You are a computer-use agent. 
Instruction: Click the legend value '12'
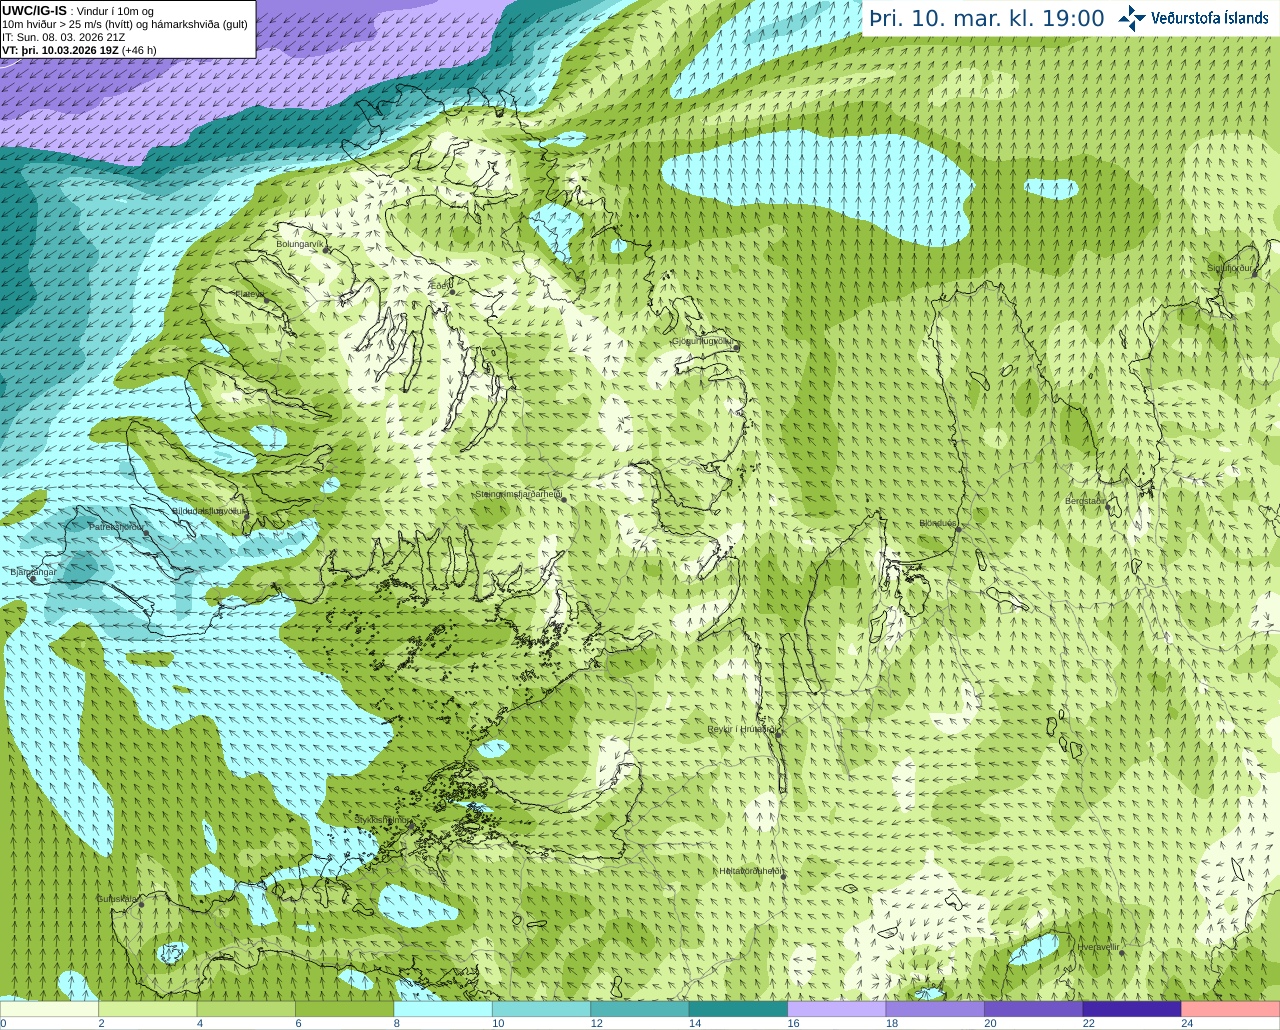click(596, 1023)
